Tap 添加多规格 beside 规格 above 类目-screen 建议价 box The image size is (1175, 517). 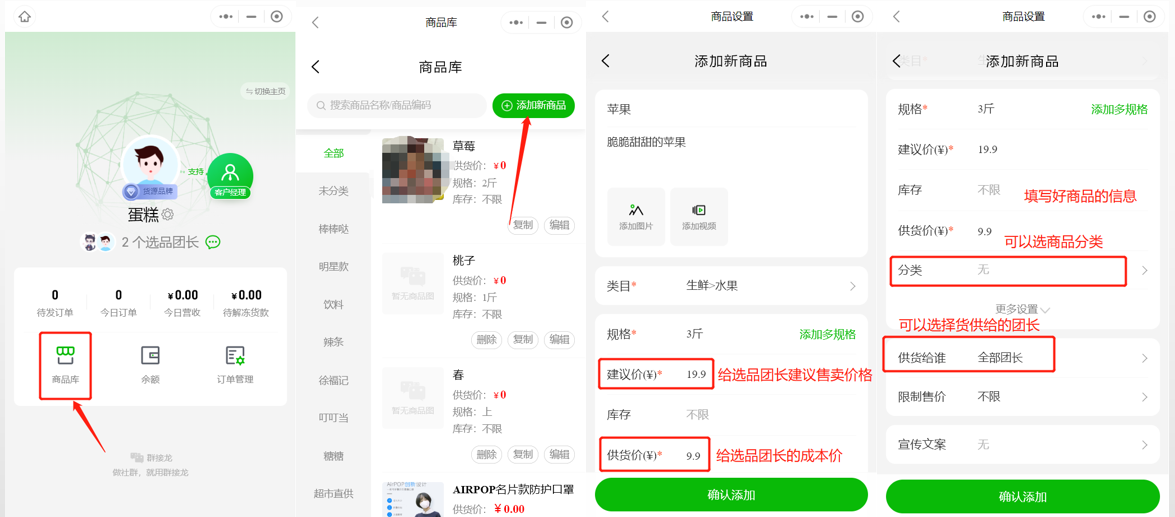pos(827,334)
